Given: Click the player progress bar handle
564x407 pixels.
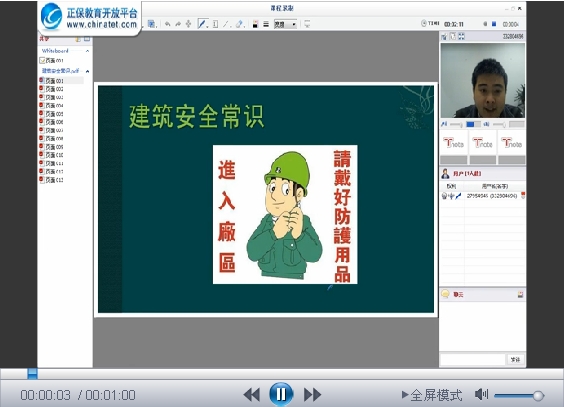Looking at the screenshot, I should click(x=32, y=374).
